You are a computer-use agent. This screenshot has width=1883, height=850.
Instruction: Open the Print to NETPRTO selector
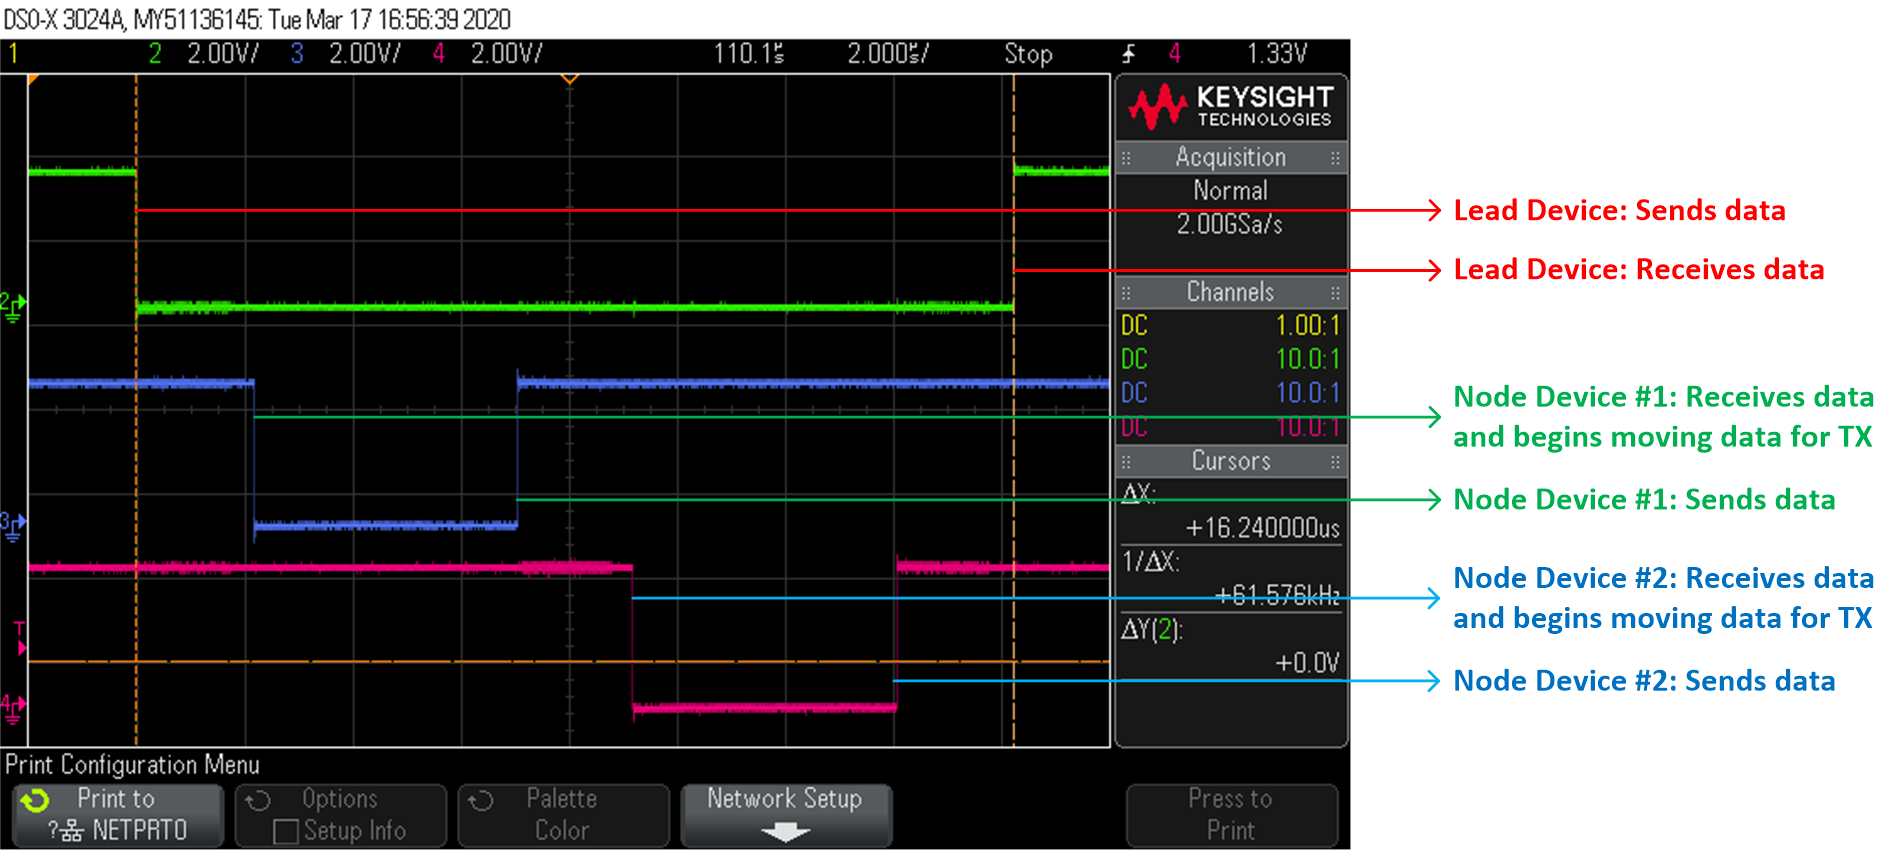(x=118, y=815)
